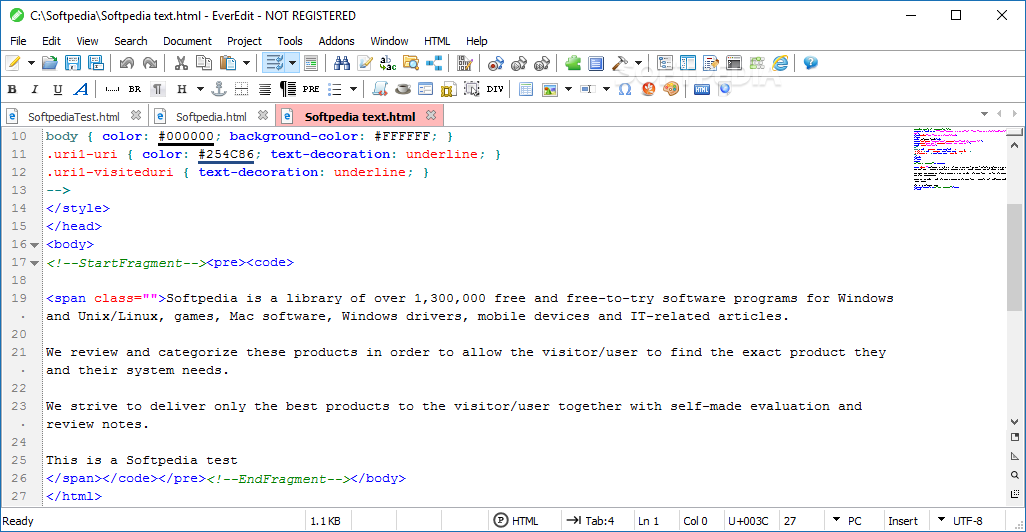Collapse fold marker on line 16
This screenshot has height=532, width=1026.
pyautogui.click(x=35, y=245)
